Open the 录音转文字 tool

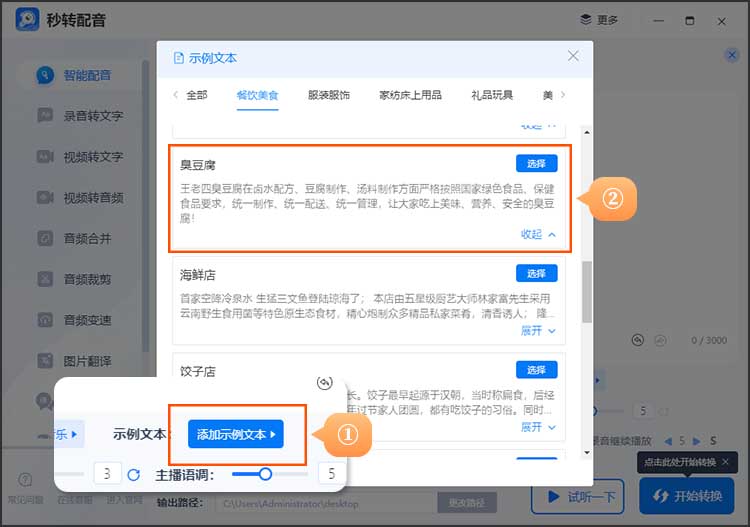coord(93,116)
